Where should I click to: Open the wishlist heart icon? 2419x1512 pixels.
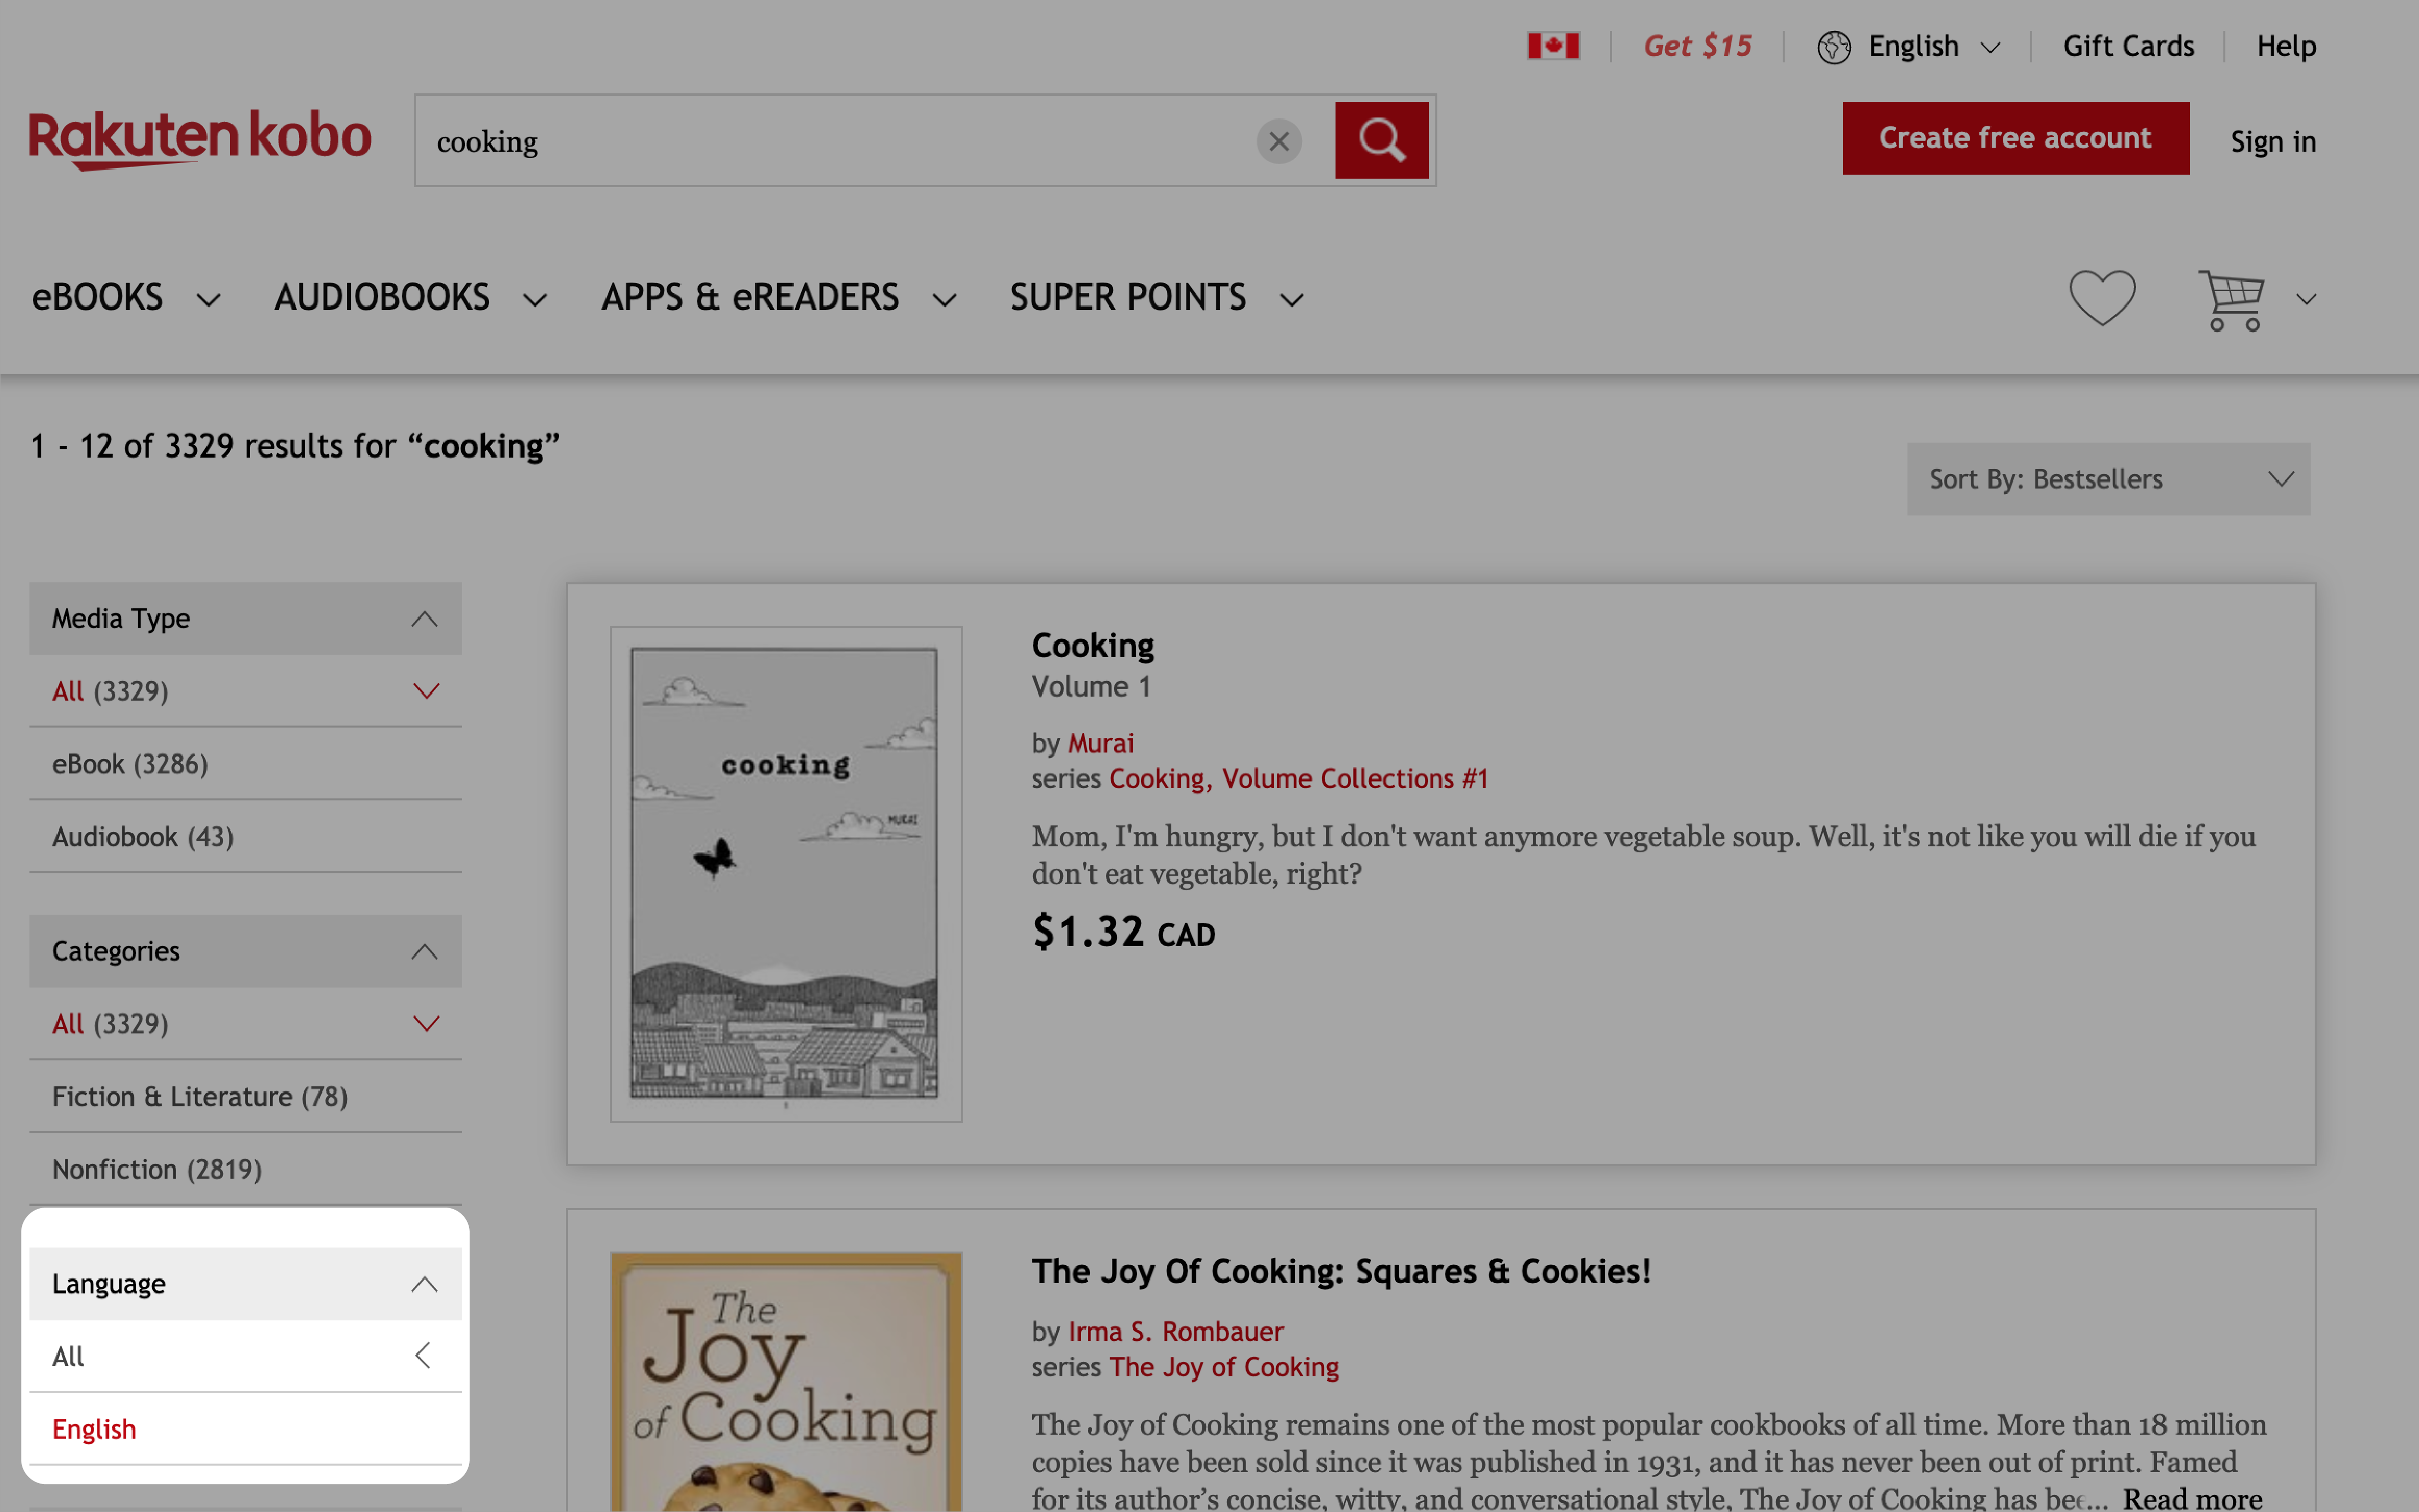point(2101,298)
